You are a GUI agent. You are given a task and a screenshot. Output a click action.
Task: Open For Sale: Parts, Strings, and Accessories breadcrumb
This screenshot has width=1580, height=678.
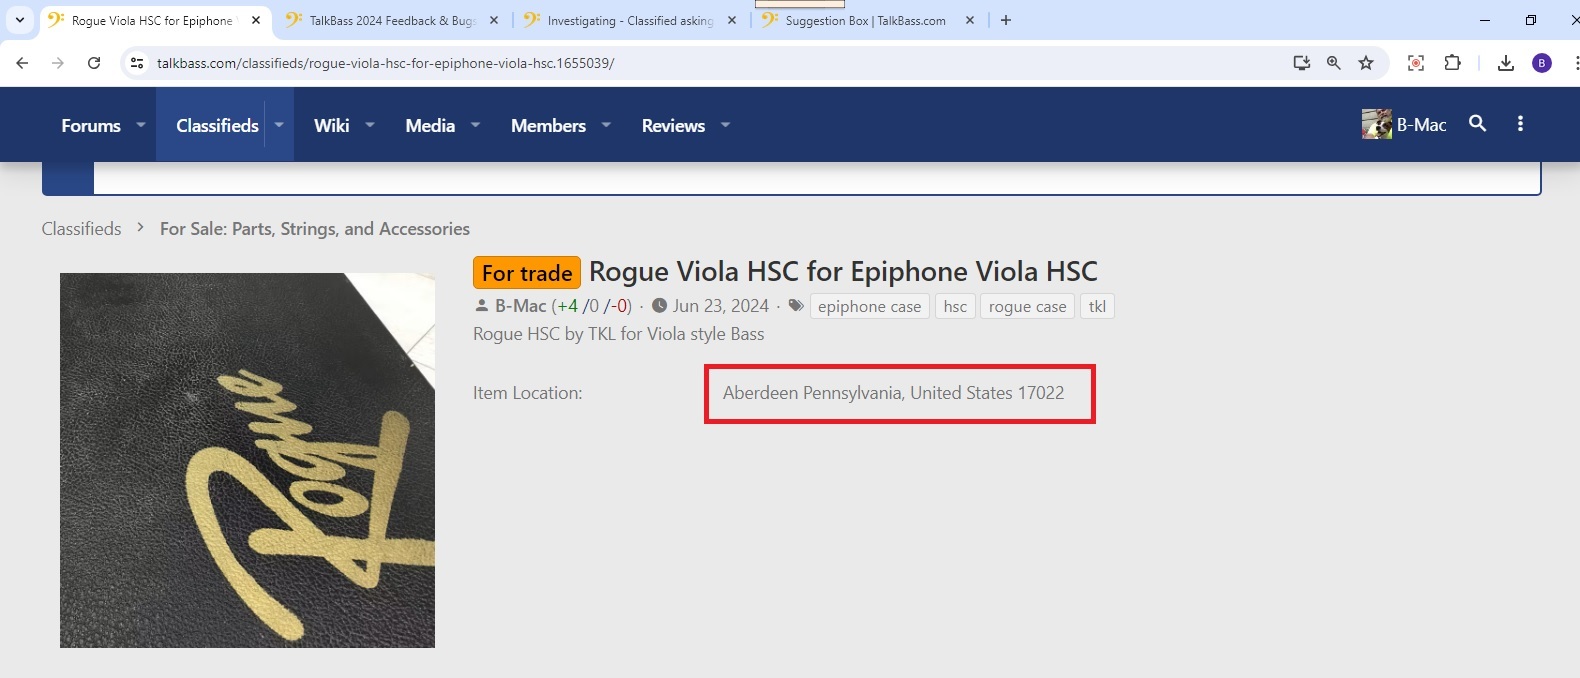tap(315, 229)
